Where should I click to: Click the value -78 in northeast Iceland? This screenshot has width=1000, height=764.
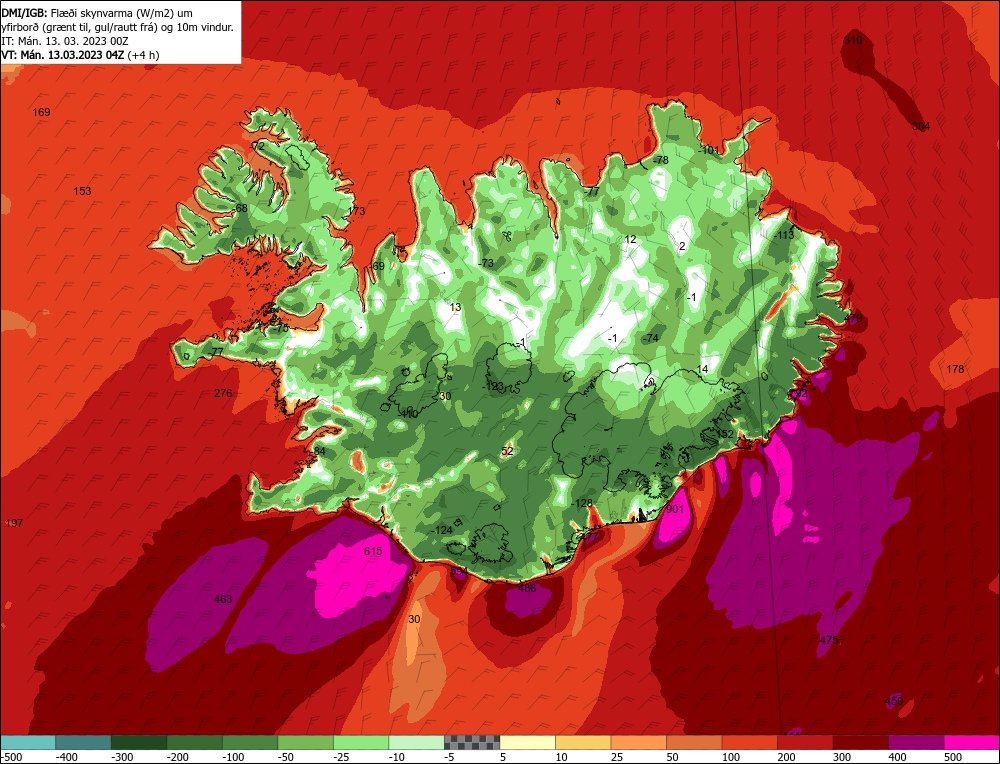click(x=660, y=159)
